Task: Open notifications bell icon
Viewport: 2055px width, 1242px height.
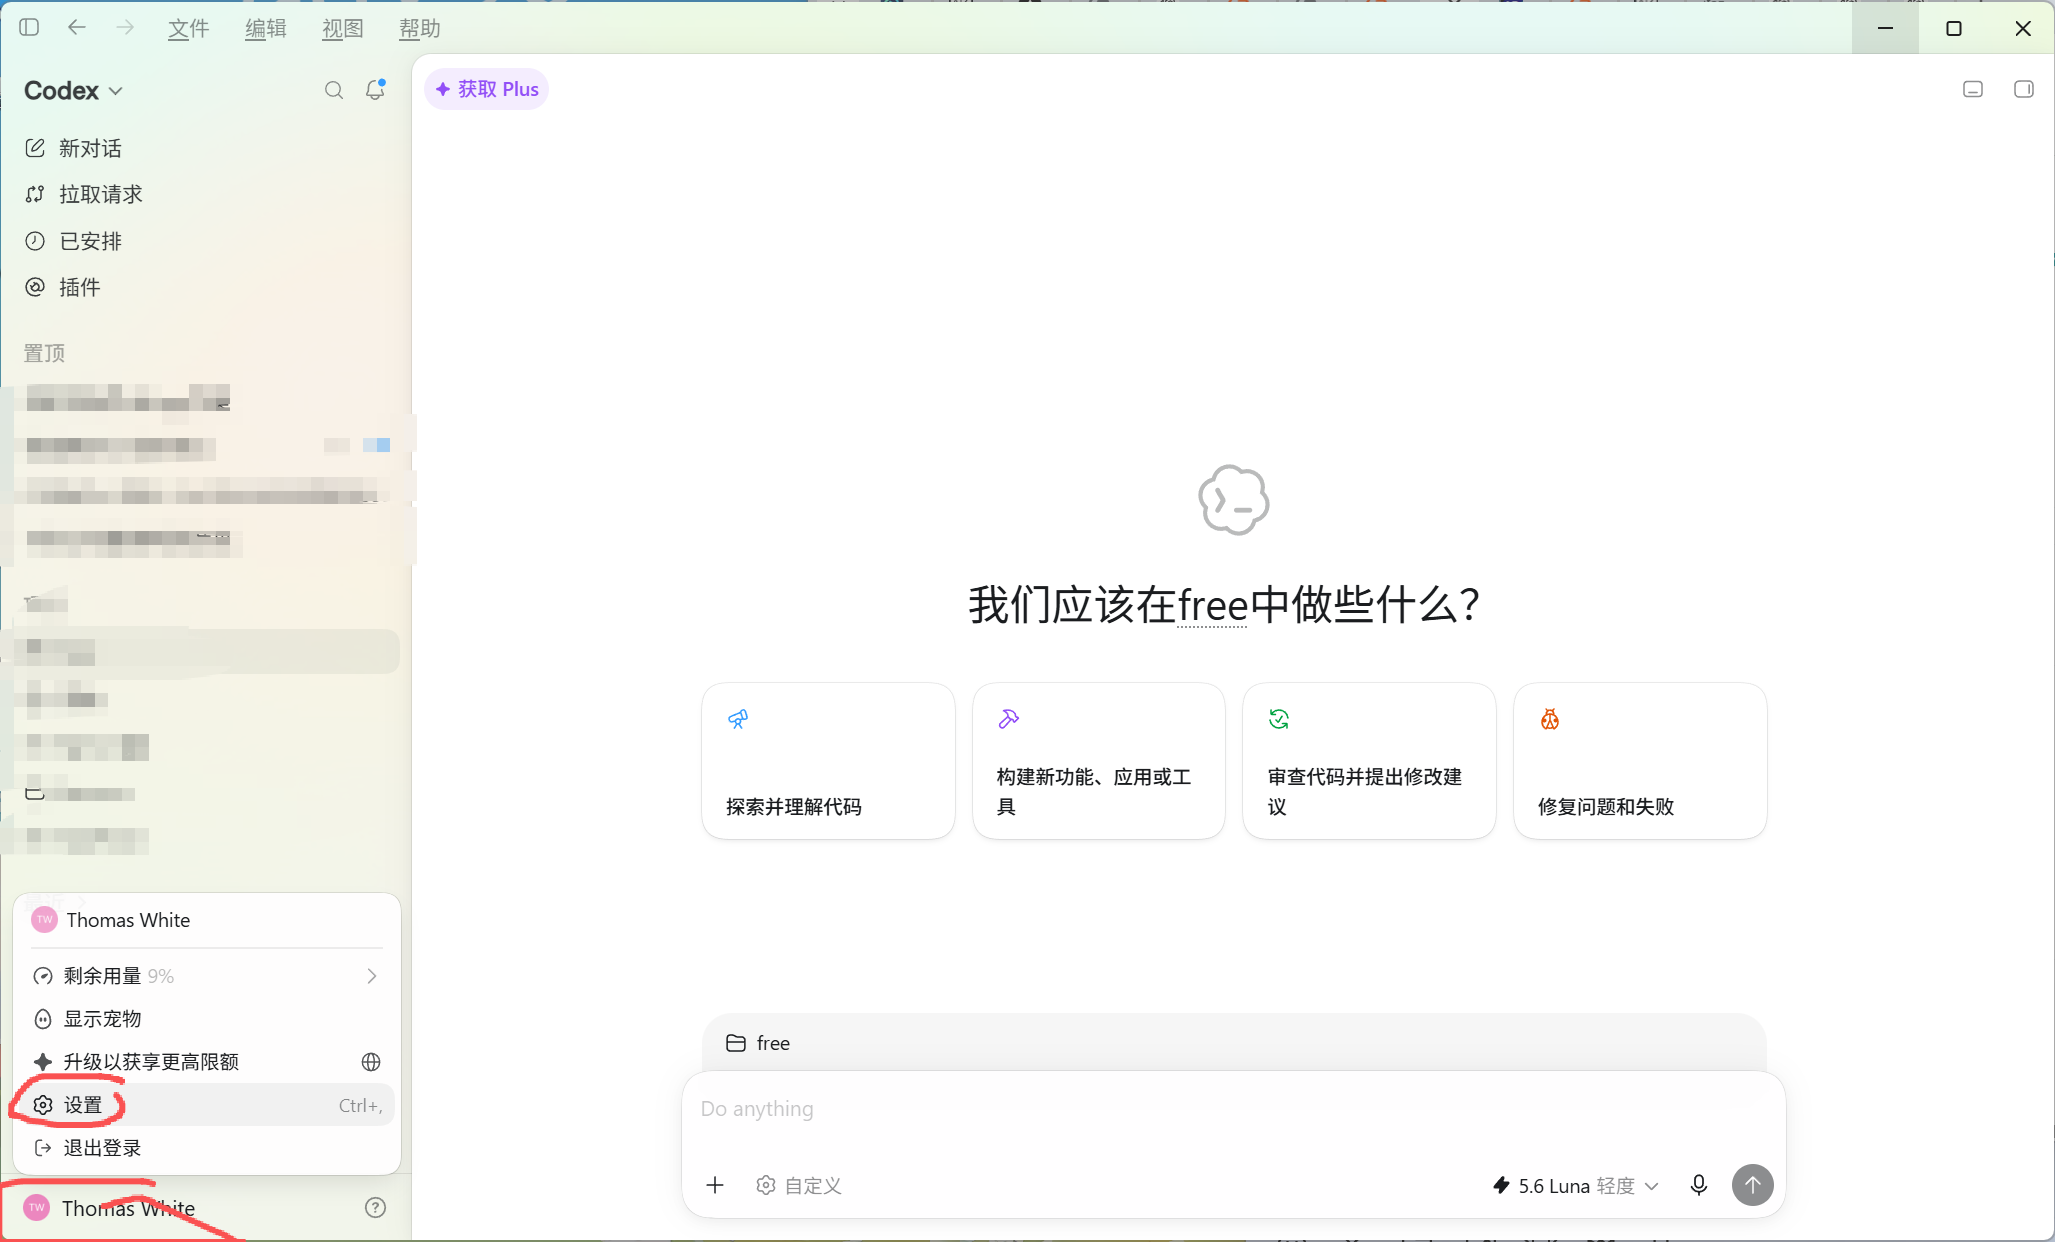Action: click(375, 90)
